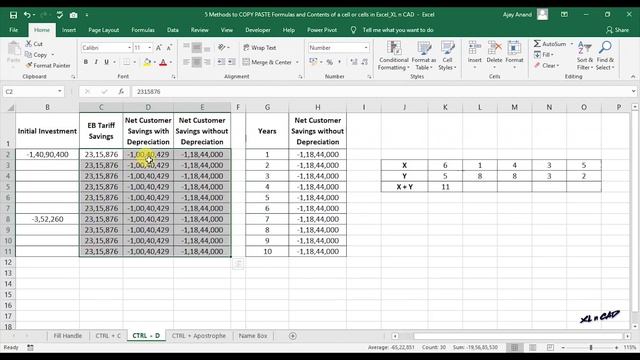The height and width of the screenshot is (360, 640).
Task: Toggle Merge & Center
Action: coord(267,62)
